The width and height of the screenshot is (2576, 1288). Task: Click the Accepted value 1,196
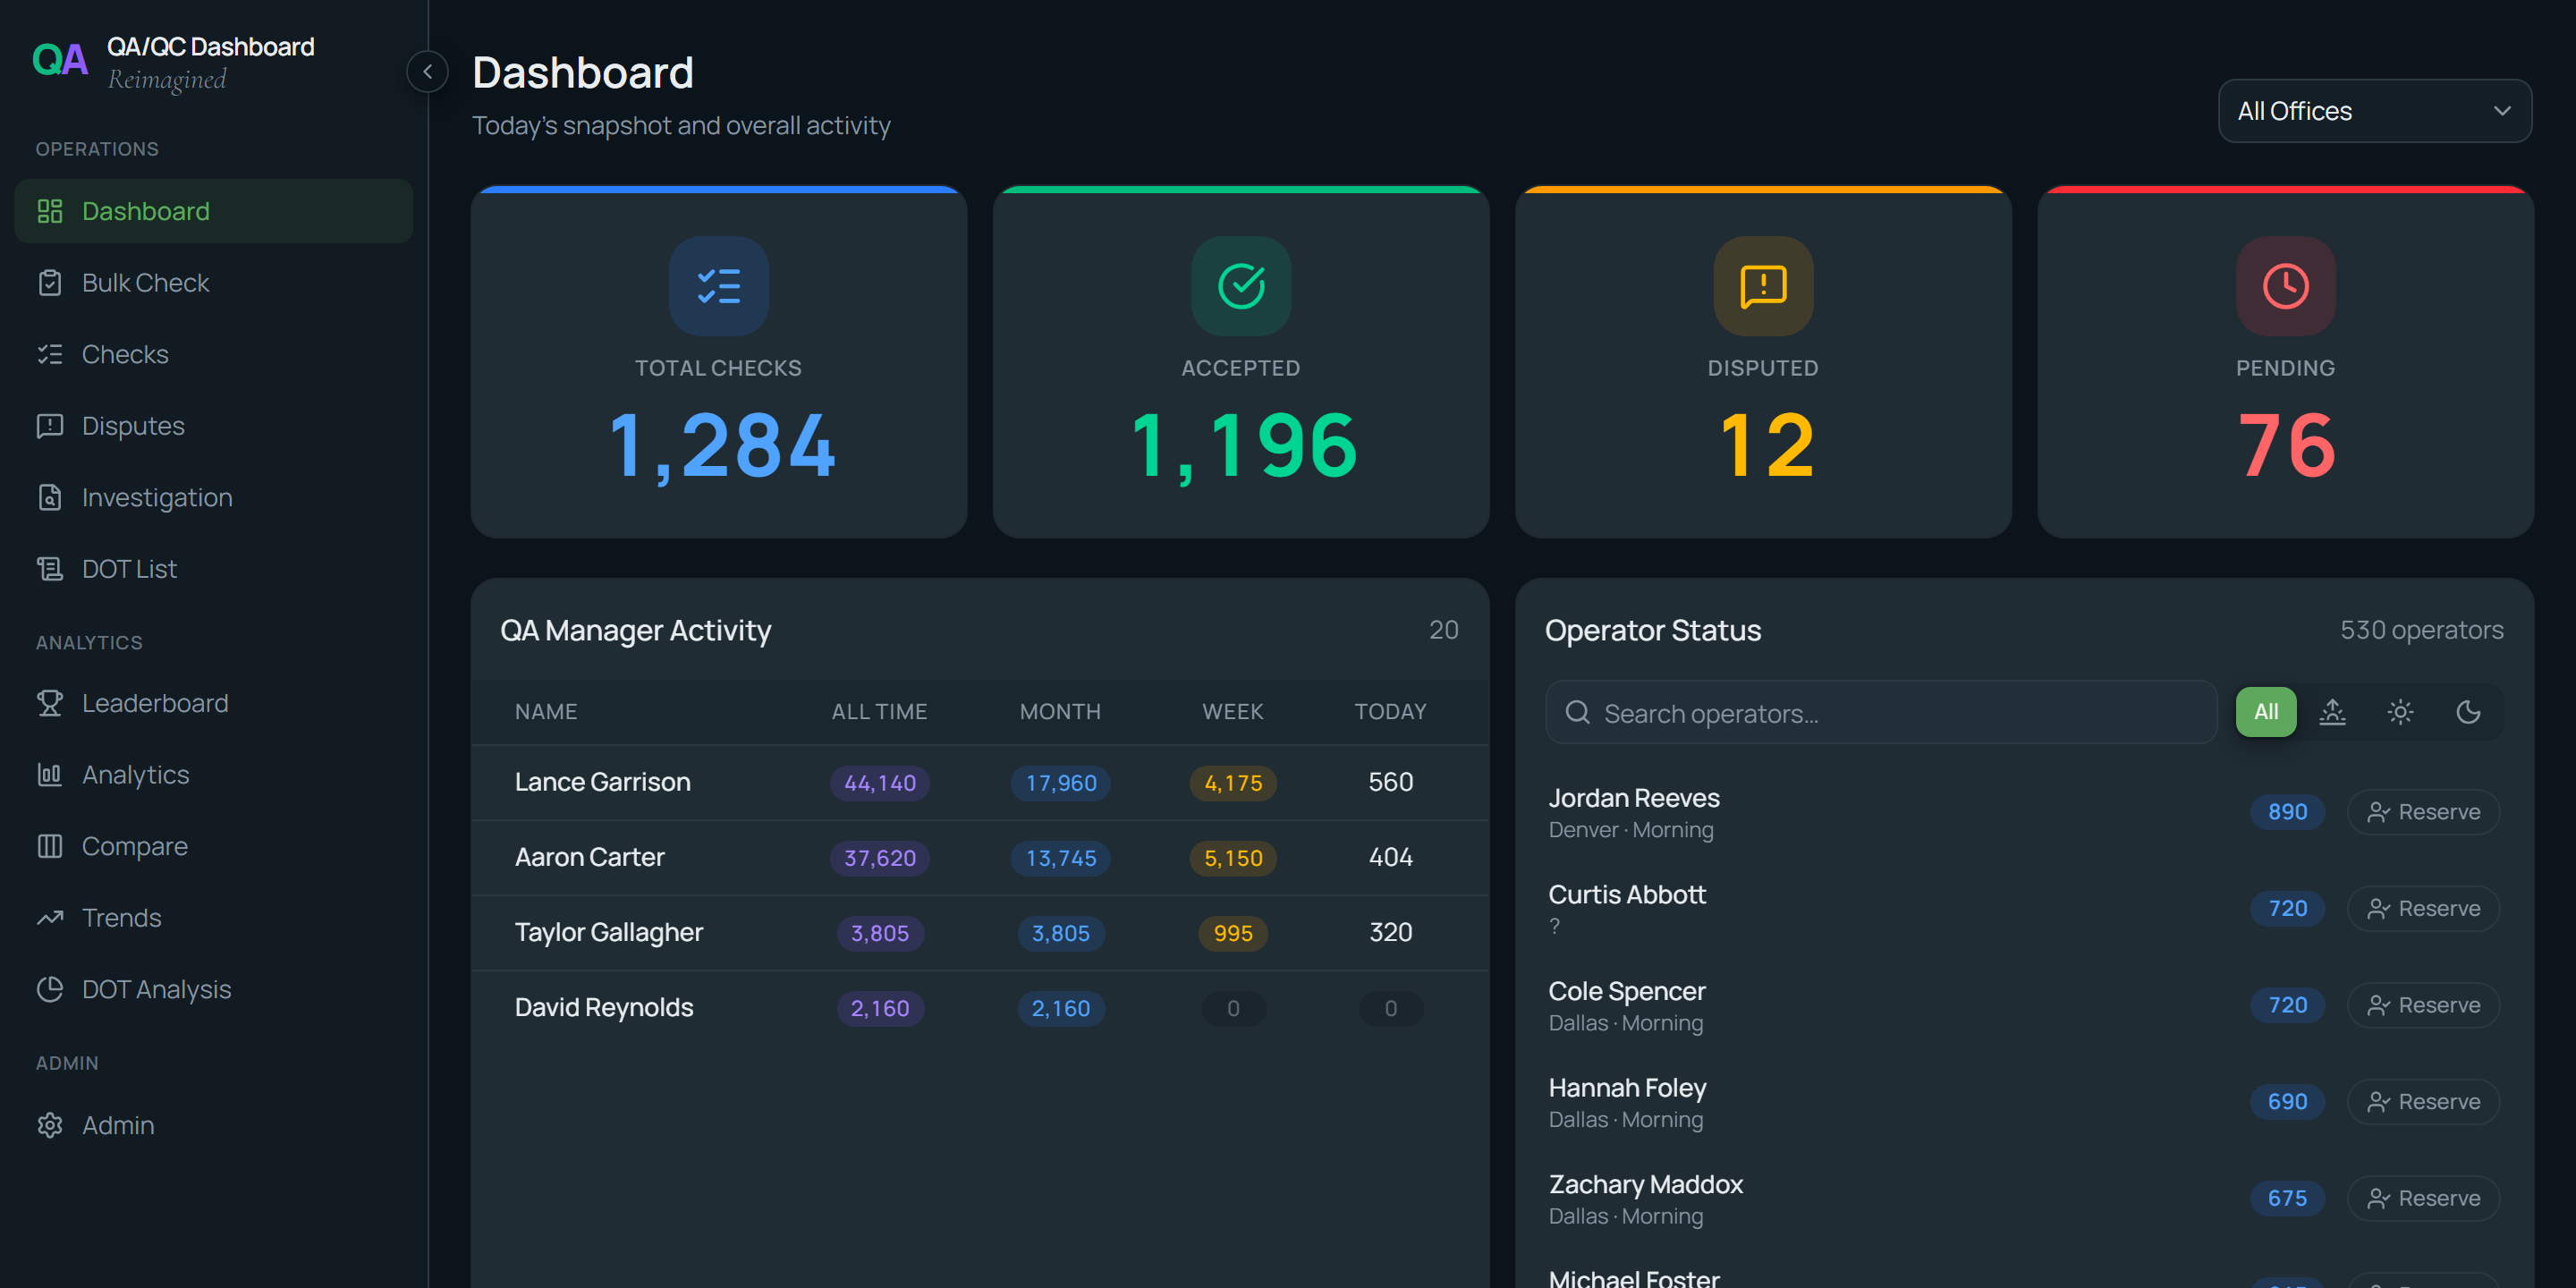[1243, 446]
